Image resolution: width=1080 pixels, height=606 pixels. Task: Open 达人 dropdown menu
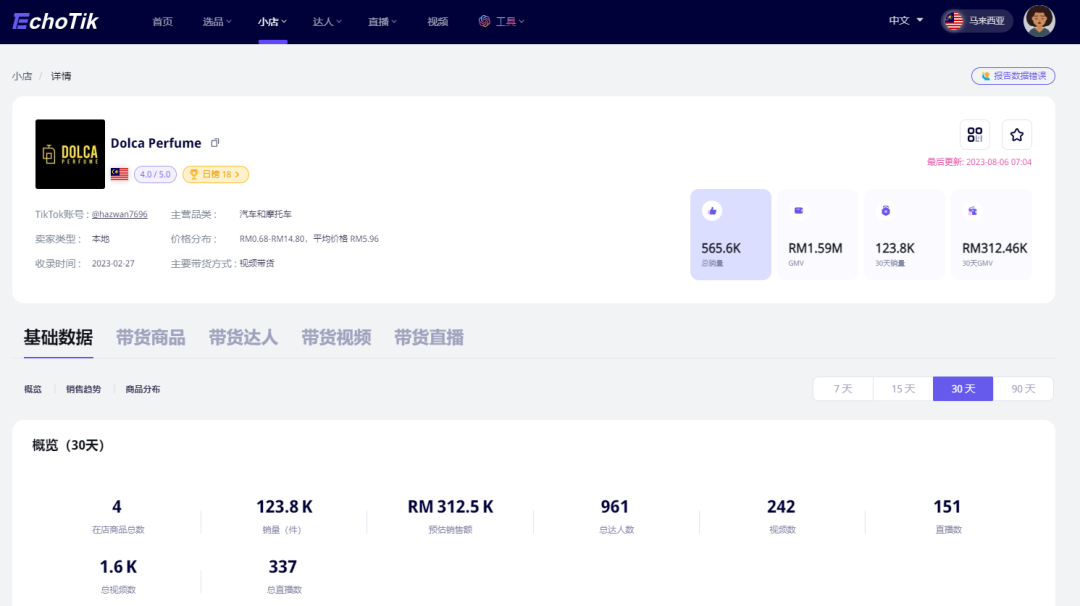327,21
